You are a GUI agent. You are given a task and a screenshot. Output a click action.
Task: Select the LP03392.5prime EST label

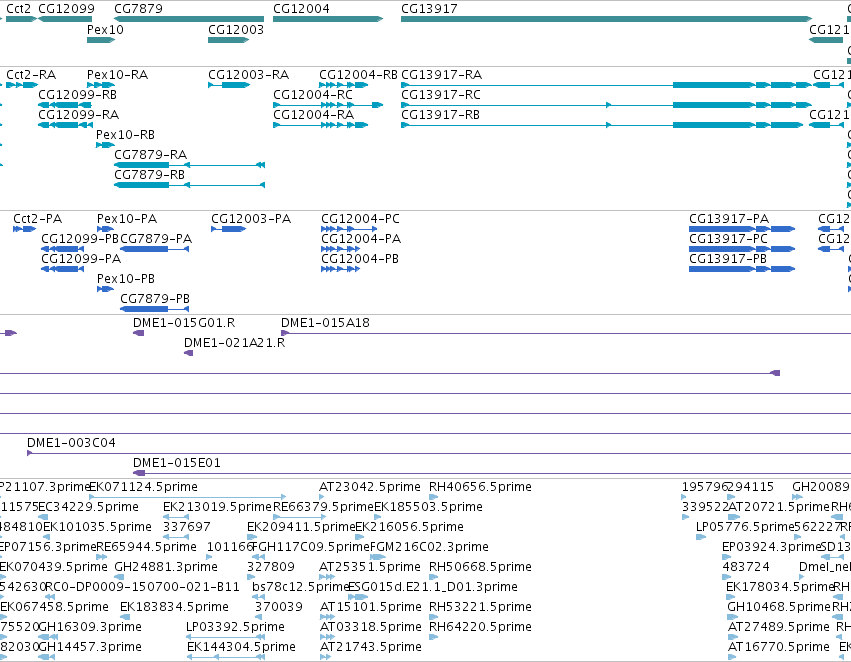pyautogui.click(x=235, y=627)
